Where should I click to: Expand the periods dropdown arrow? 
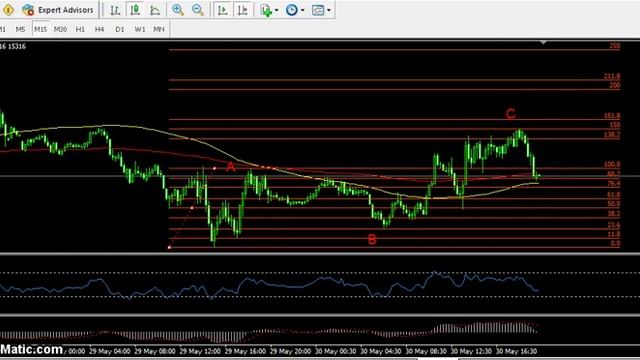click(x=302, y=10)
